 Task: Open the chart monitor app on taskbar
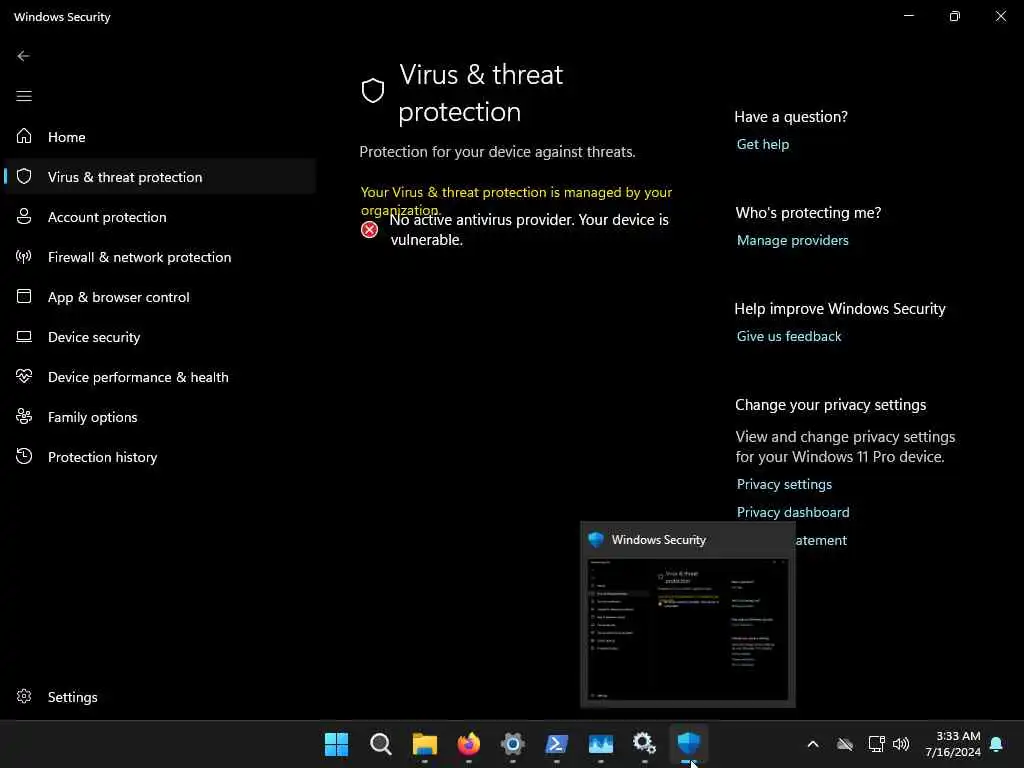pos(600,744)
